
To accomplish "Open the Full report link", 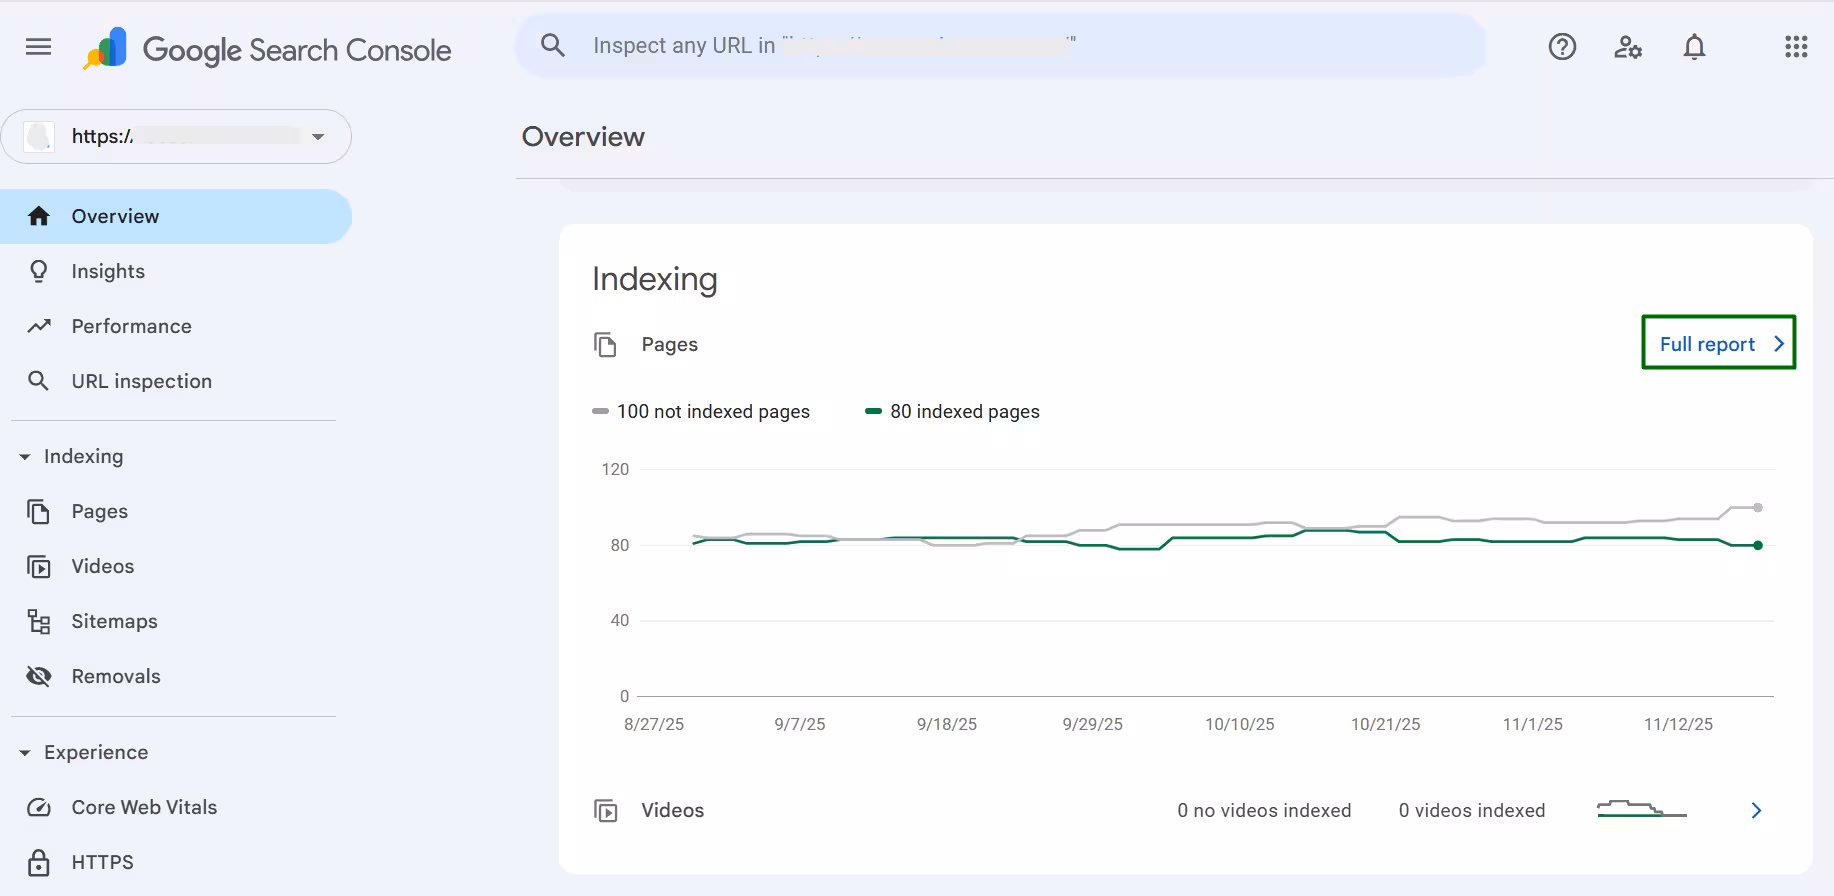I will 1719,343.
